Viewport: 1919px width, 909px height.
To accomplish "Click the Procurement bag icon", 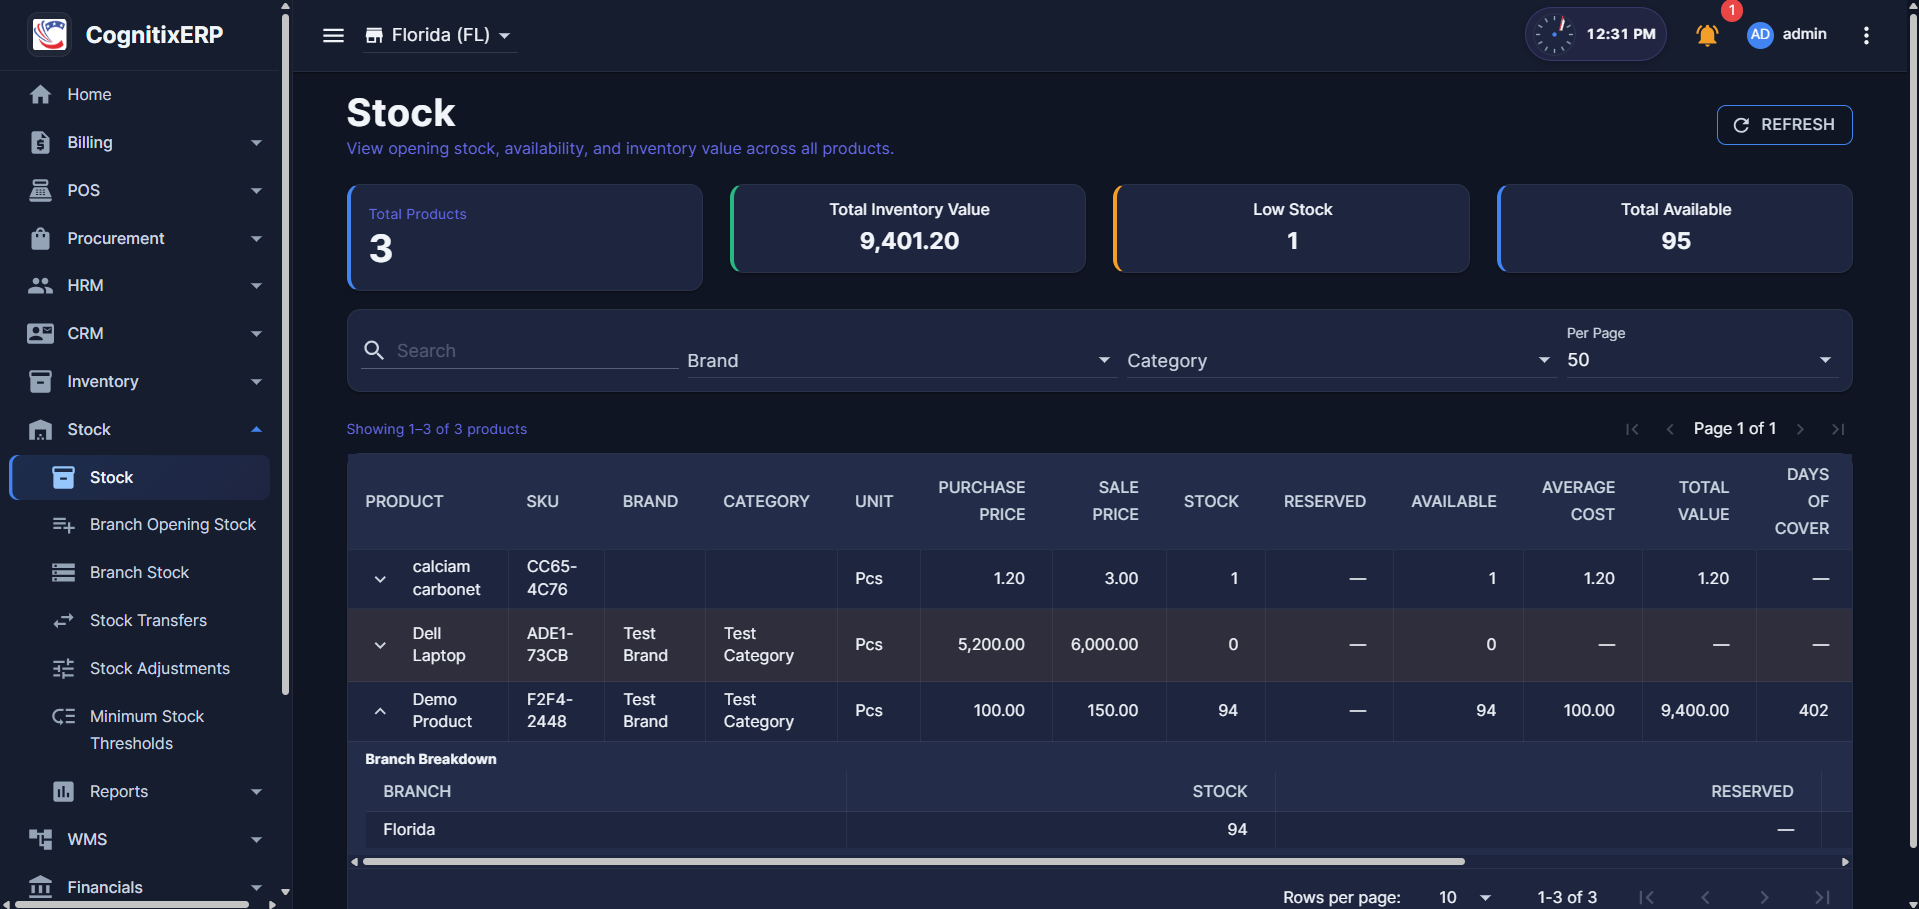I will (40, 238).
